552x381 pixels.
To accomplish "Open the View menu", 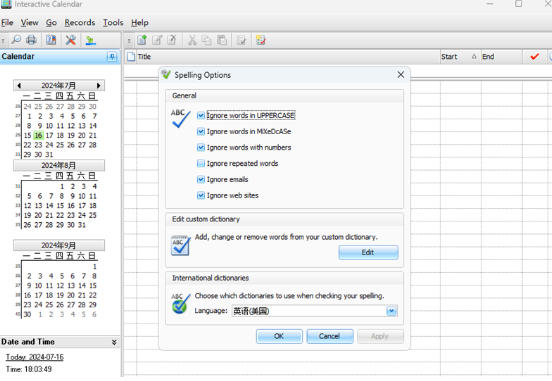I will point(29,23).
